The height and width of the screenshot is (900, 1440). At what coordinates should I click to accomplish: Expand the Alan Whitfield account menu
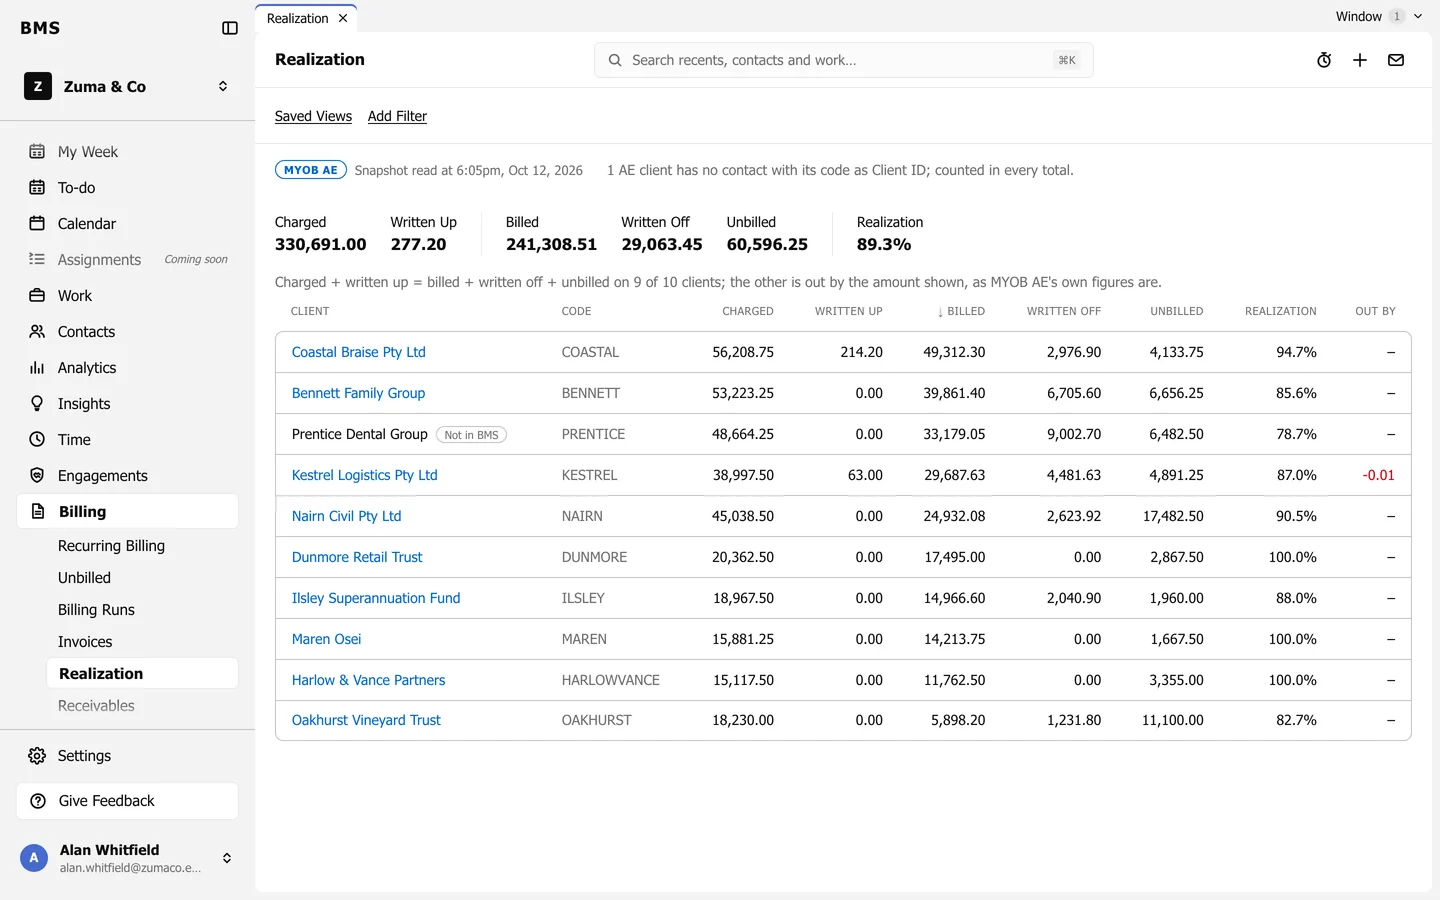tap(127, 858)
